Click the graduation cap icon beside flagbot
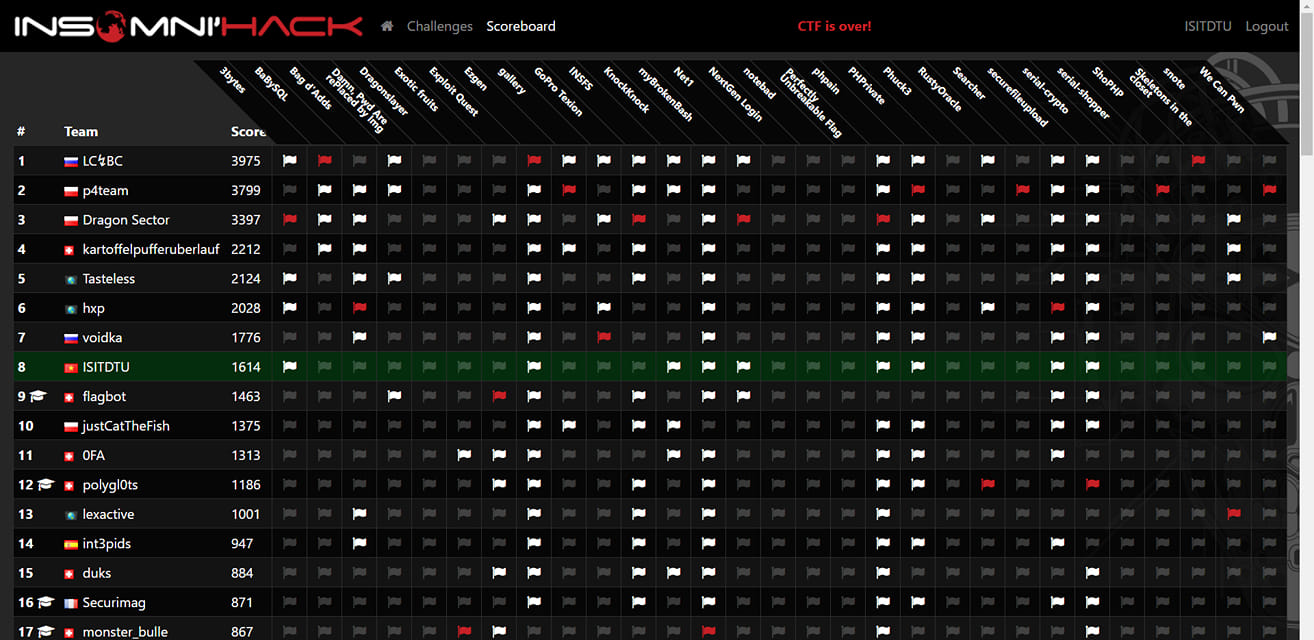Viewport: 1314px width, 640px height. tap(38, 396)
